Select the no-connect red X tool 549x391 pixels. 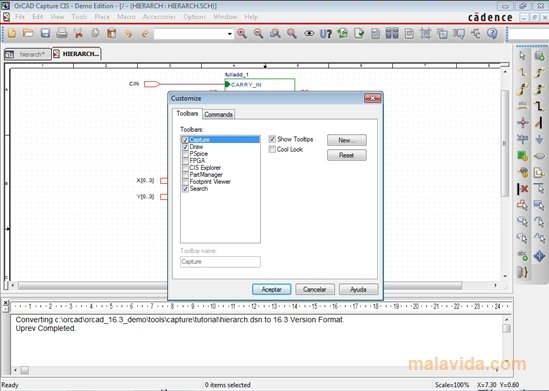(x=523, y=189)
